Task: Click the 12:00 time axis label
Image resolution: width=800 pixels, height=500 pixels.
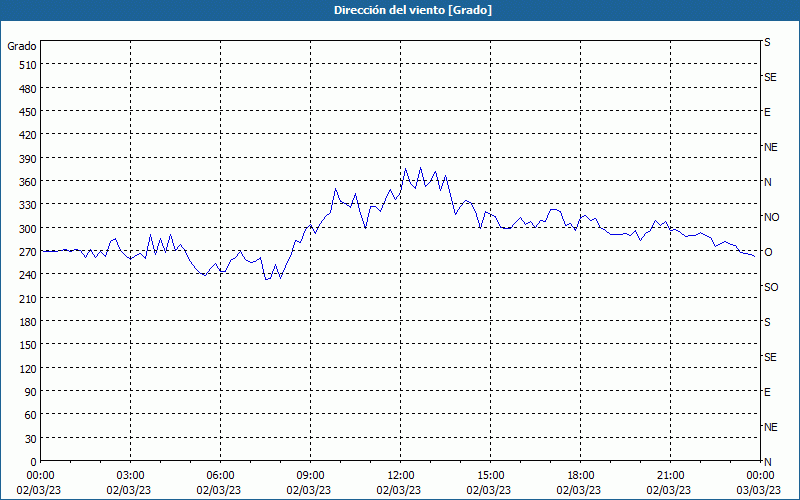Action: [x=401, y=476]
